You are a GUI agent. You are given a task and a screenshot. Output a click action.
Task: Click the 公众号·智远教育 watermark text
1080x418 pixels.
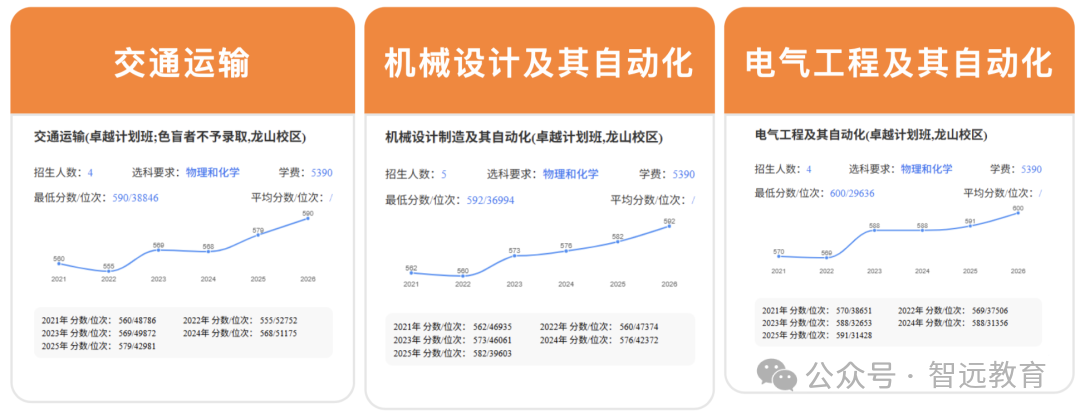[926, 375]
